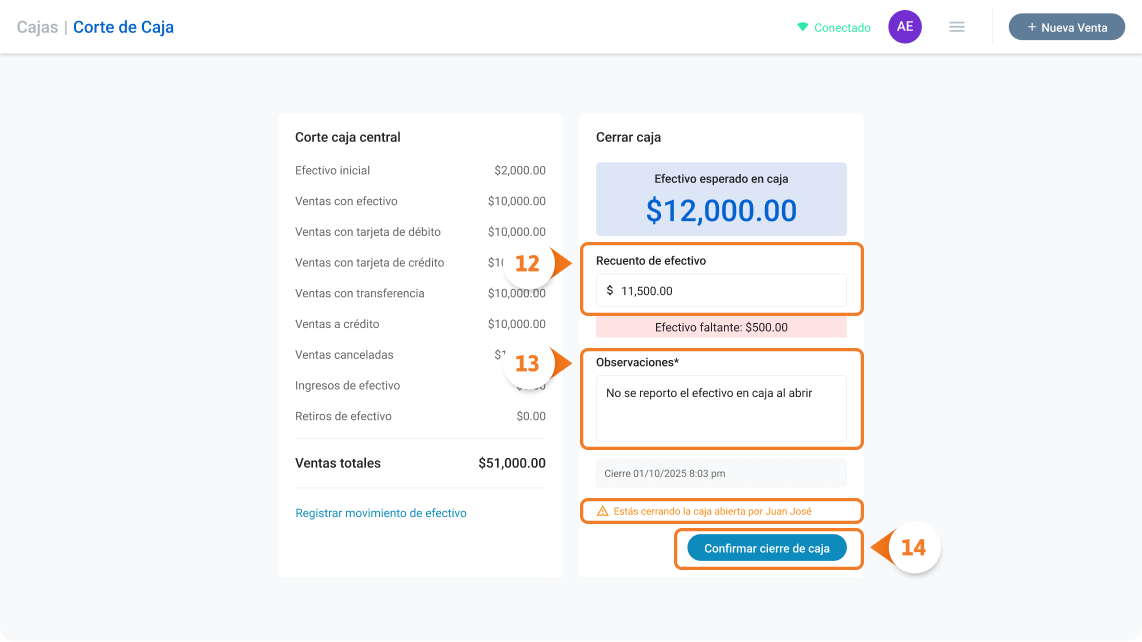Viewport: 1142px width, 642px height.
Task: Click the Ventas totales amount
Action: click(512, 463)
